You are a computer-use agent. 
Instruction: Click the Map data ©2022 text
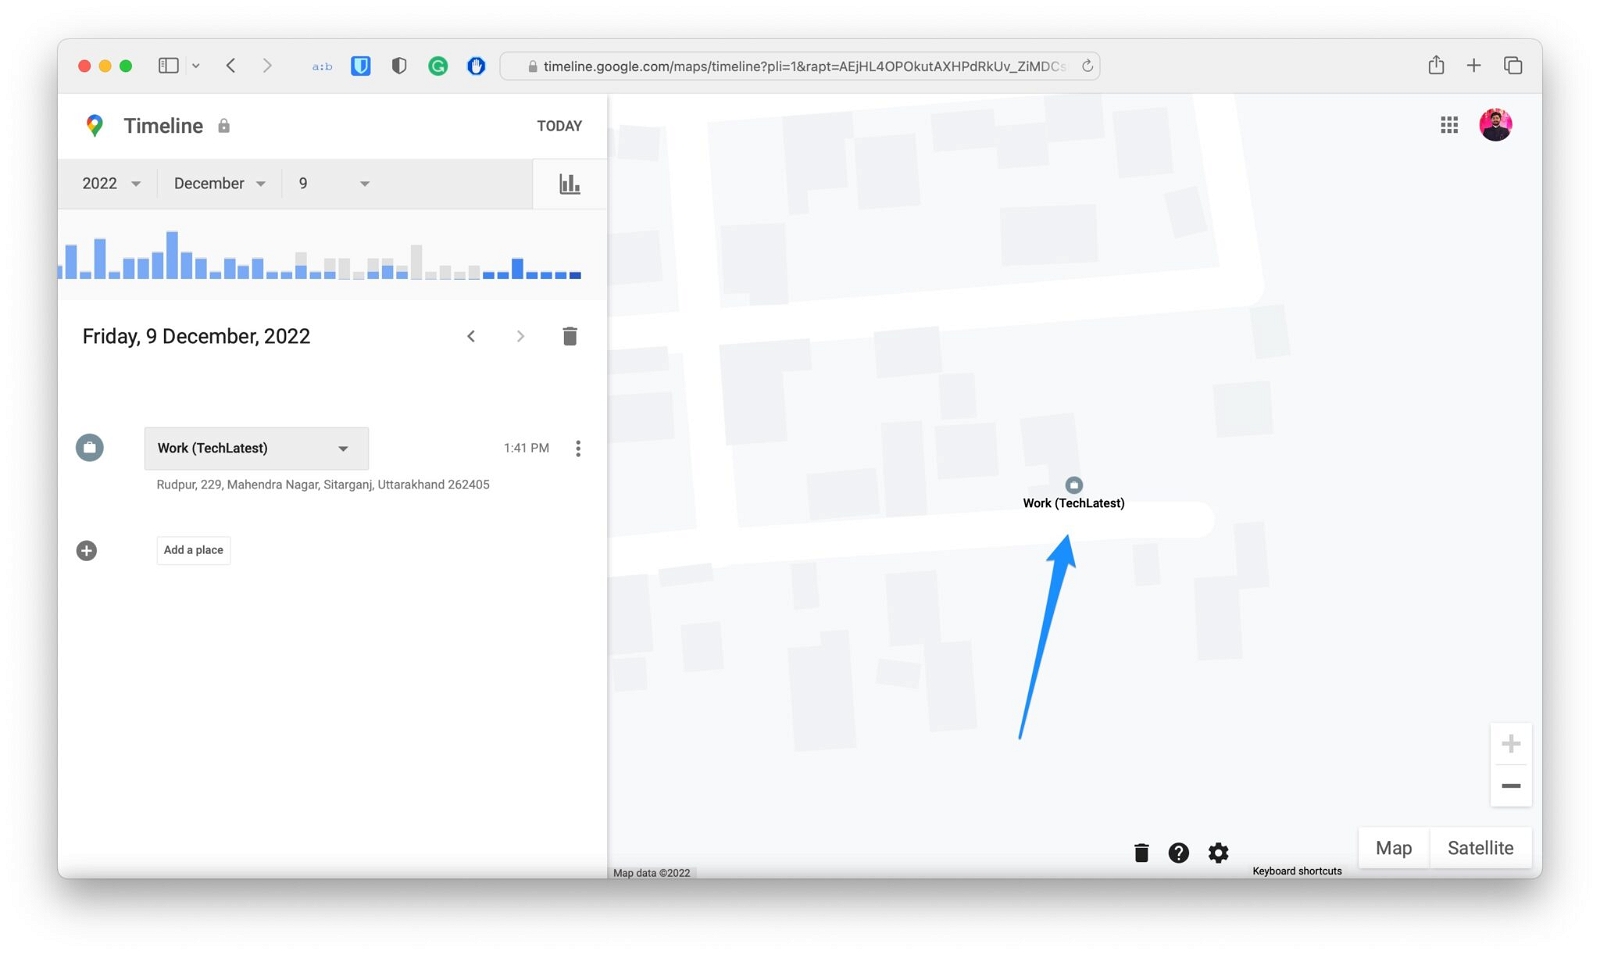(x=652, y=873)
